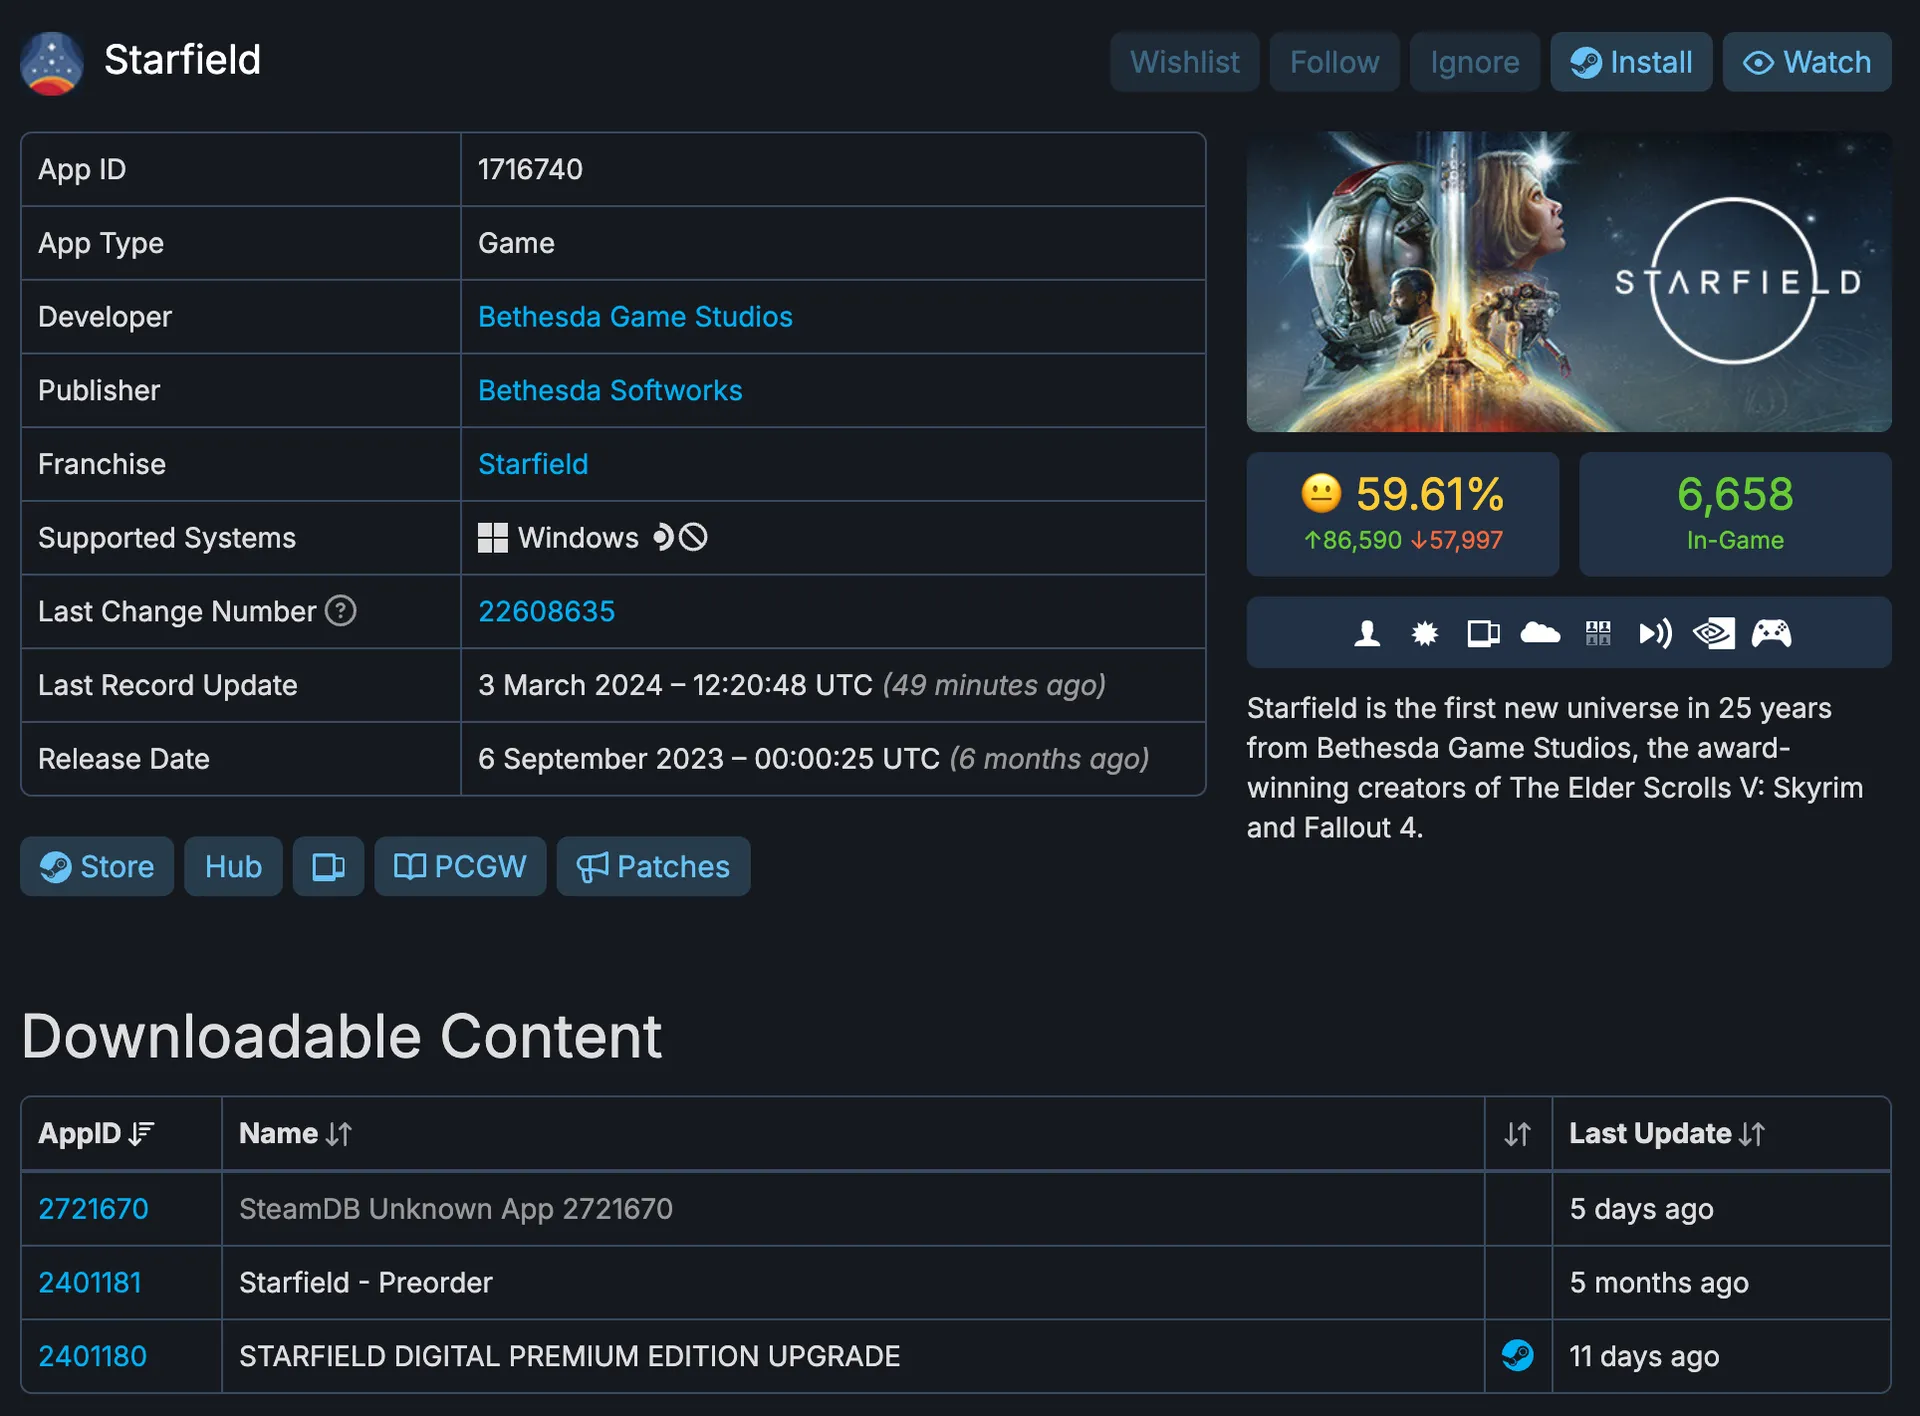
Task: Open the PCGW wiki button
Action: (460, 866)
